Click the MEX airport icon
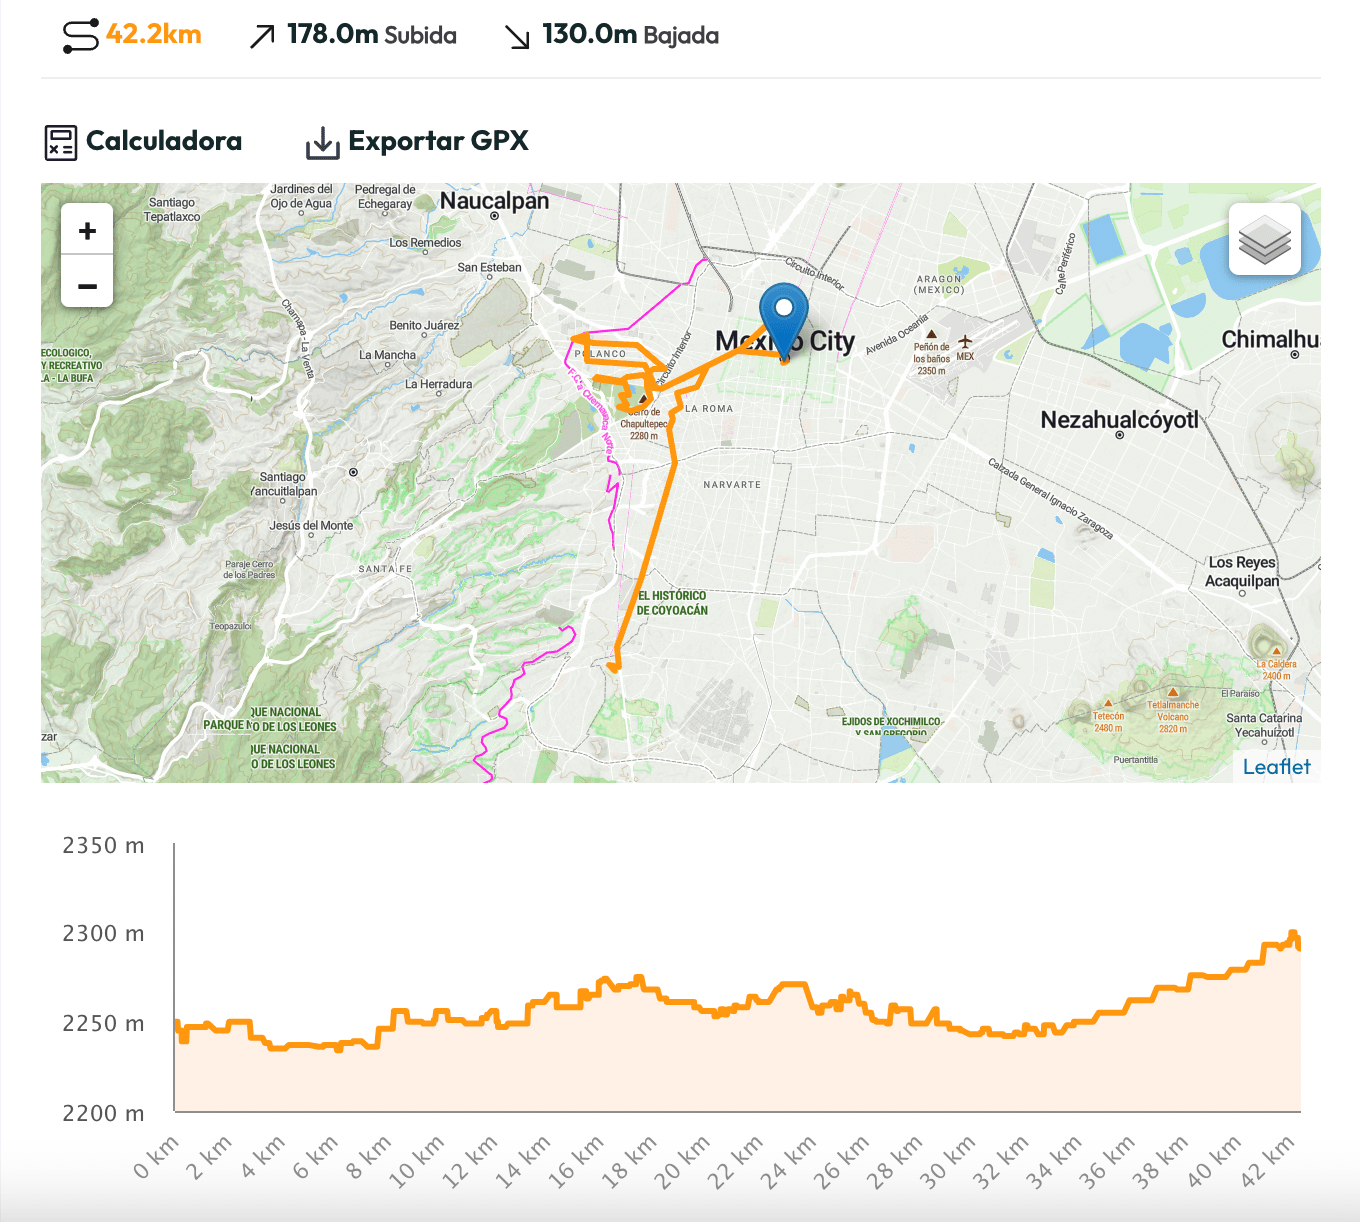1360x1222 pixels. (x=965, y=342)
